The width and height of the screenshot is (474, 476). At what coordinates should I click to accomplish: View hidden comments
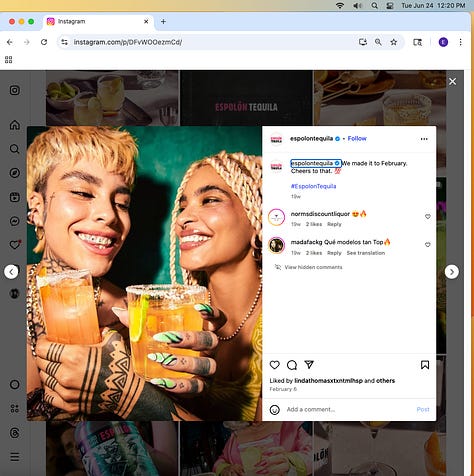point(313,267)
